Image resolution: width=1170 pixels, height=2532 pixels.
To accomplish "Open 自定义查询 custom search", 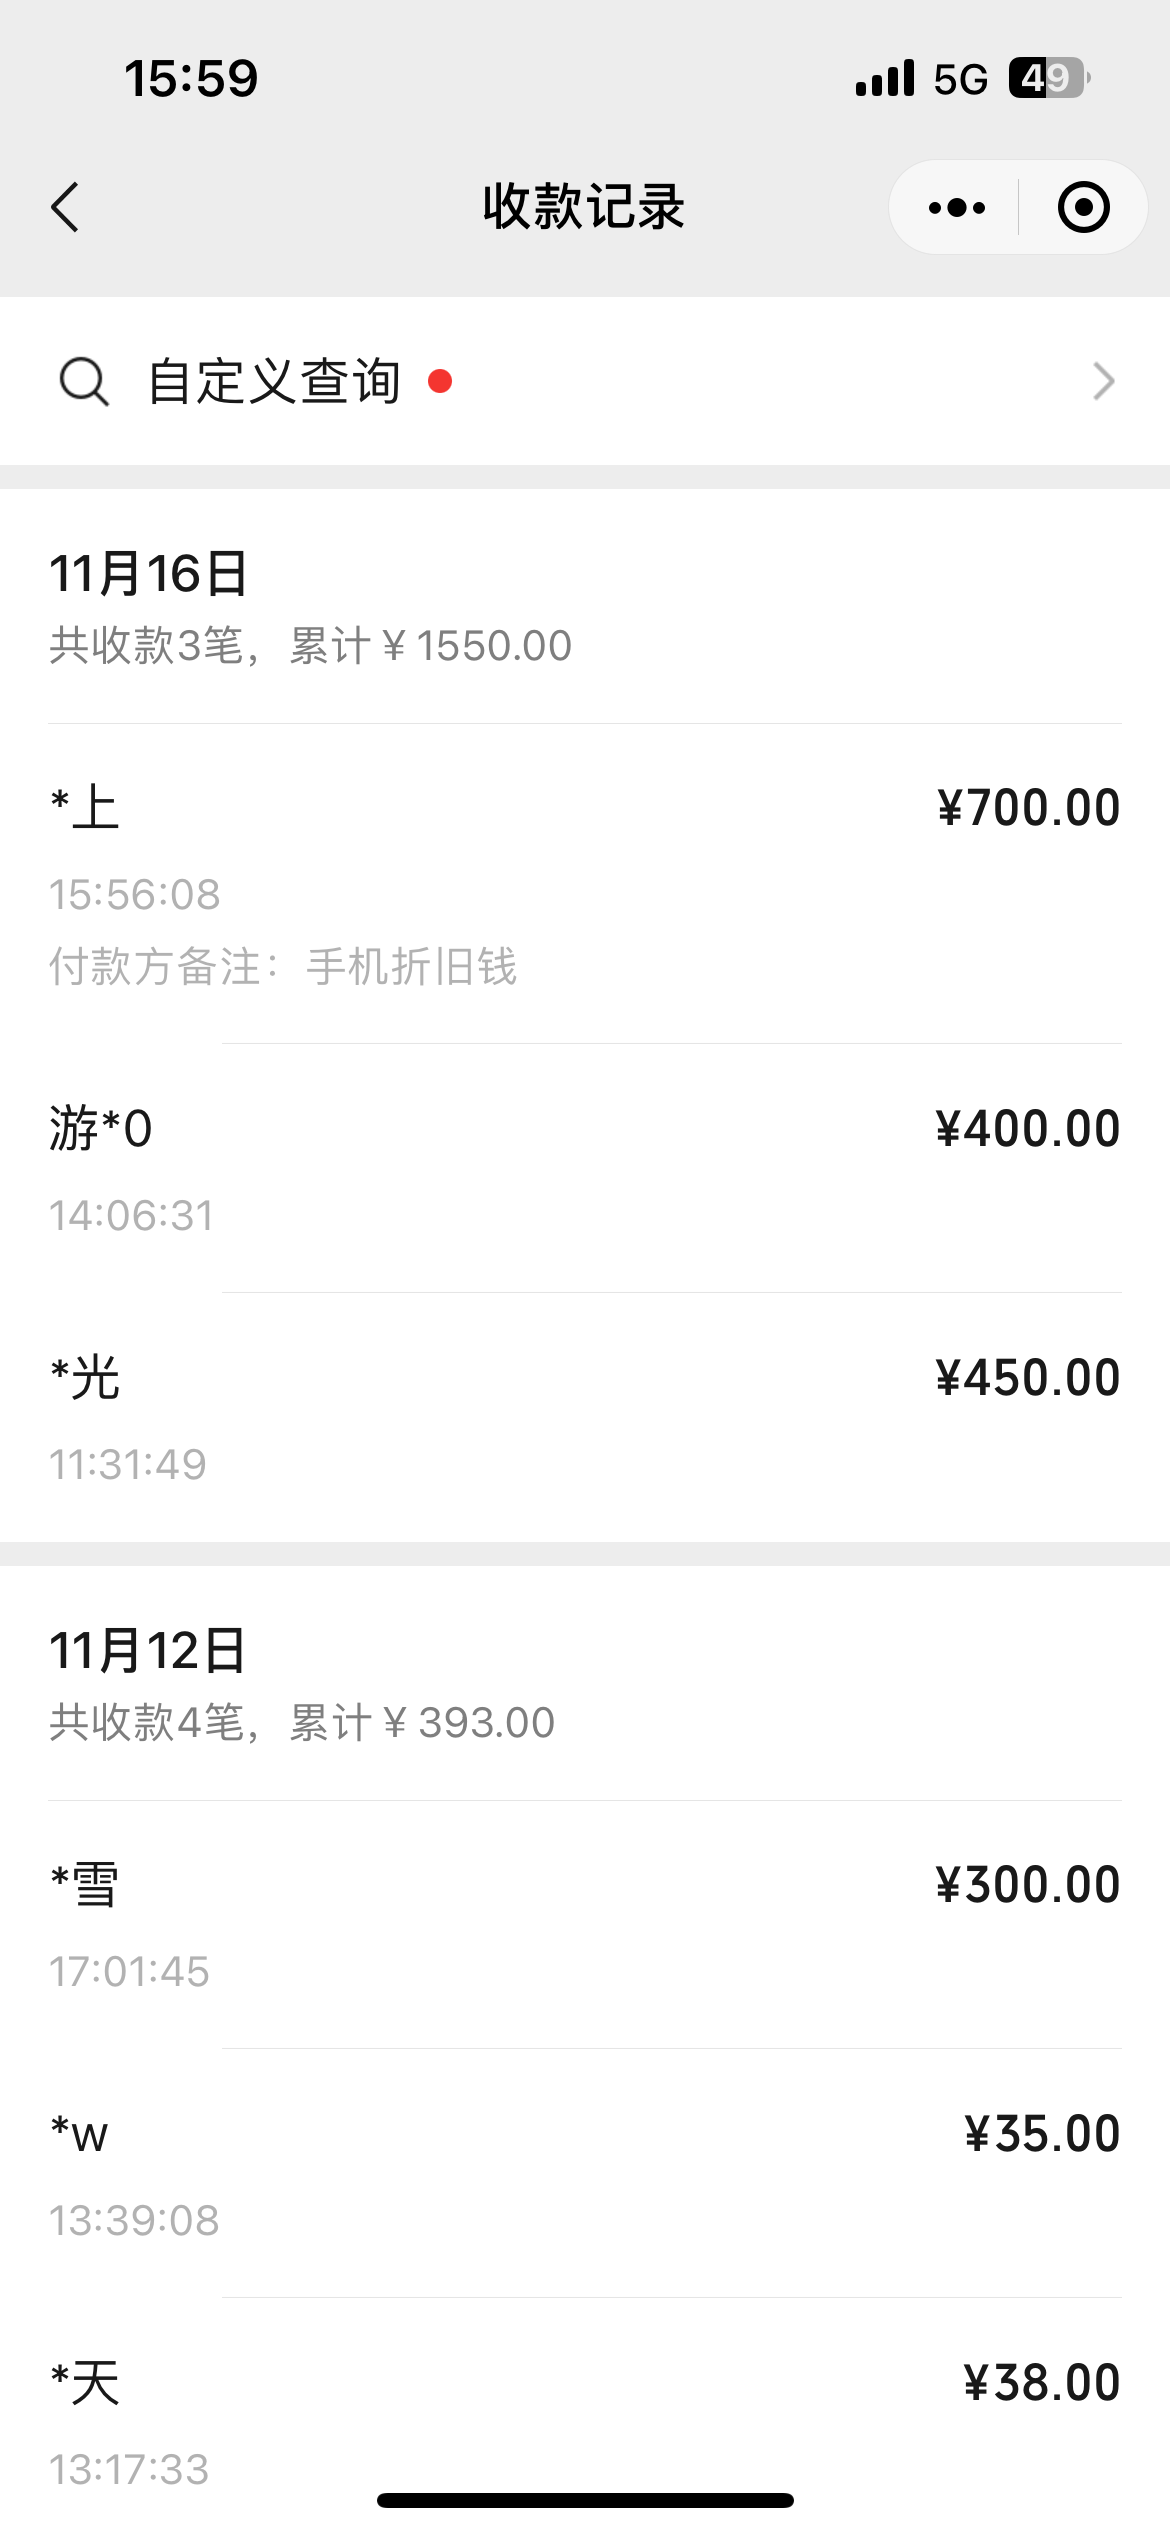I will (274, 382).
